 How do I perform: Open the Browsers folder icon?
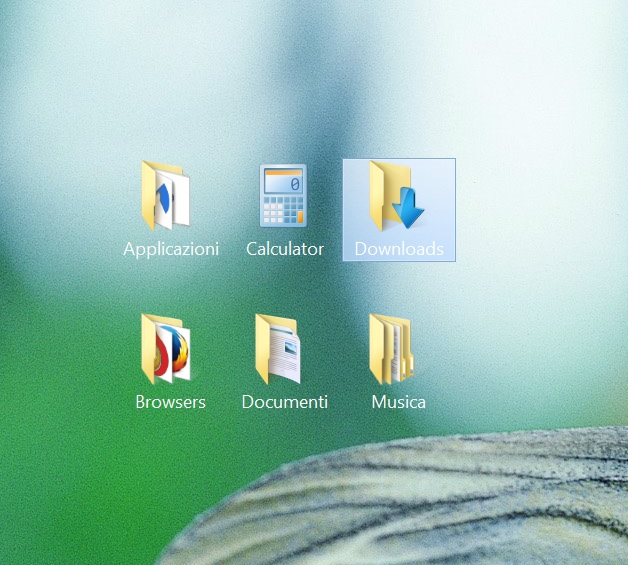pyautogui.click(x=166, y=349)
